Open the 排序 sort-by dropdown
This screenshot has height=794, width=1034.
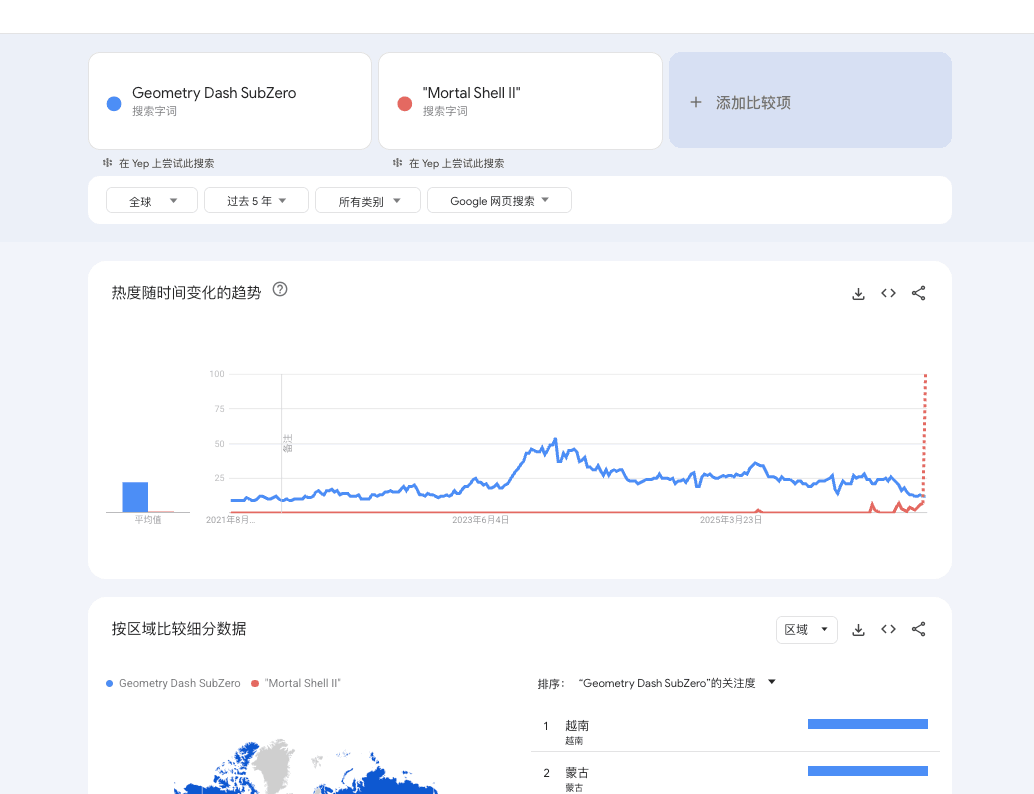coord(676,683)
